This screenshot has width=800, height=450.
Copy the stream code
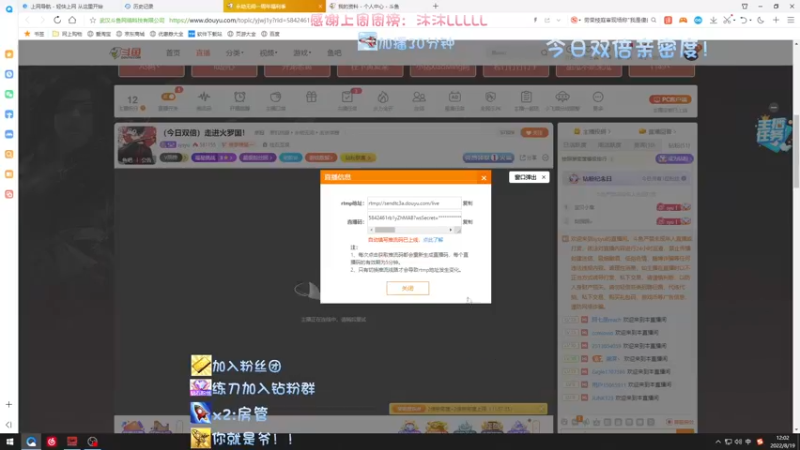pyautogui.click(x=467, y=222)
